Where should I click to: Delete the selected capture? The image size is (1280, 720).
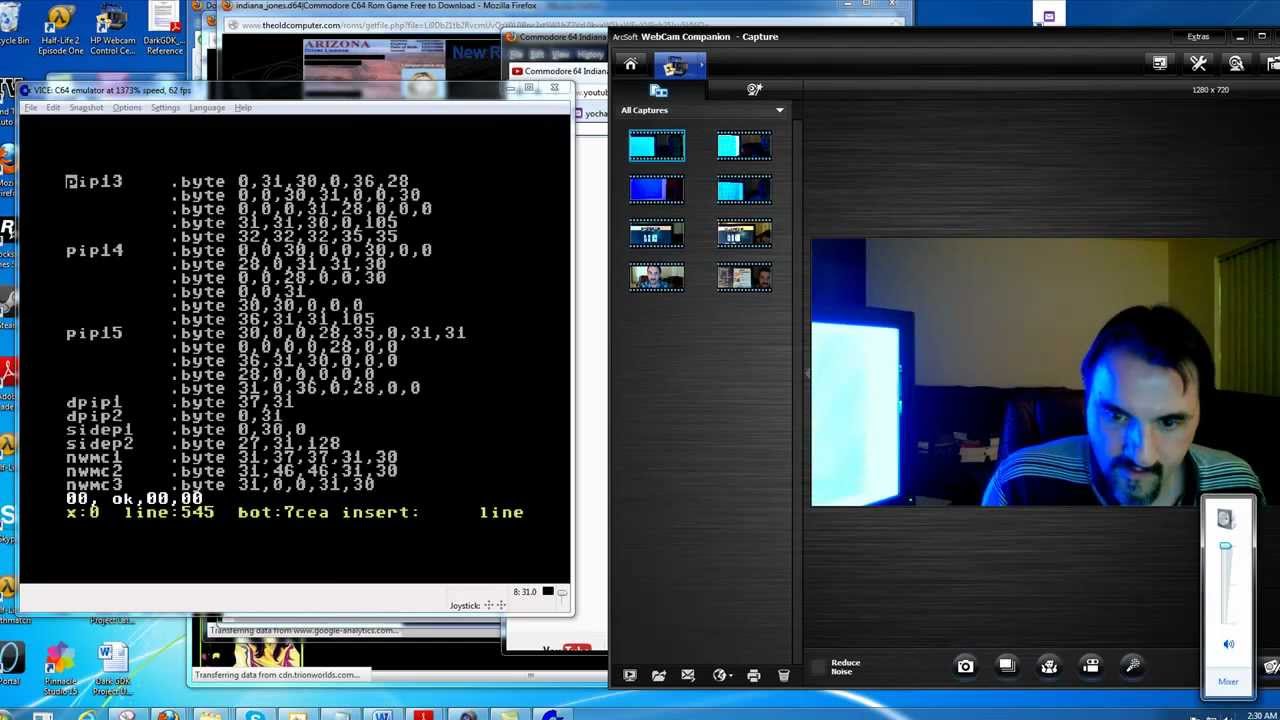click(784, 676)
